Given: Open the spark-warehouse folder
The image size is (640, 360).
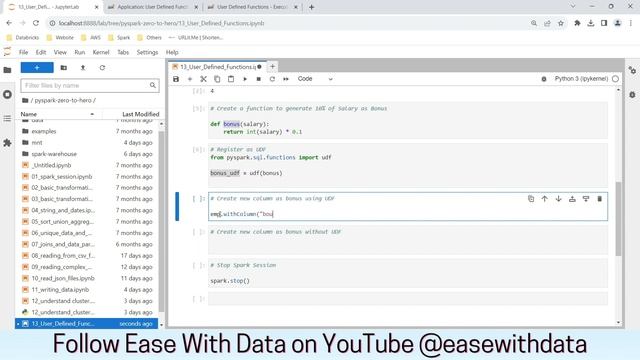Looking at the screenshot, I should coord(87,154).
